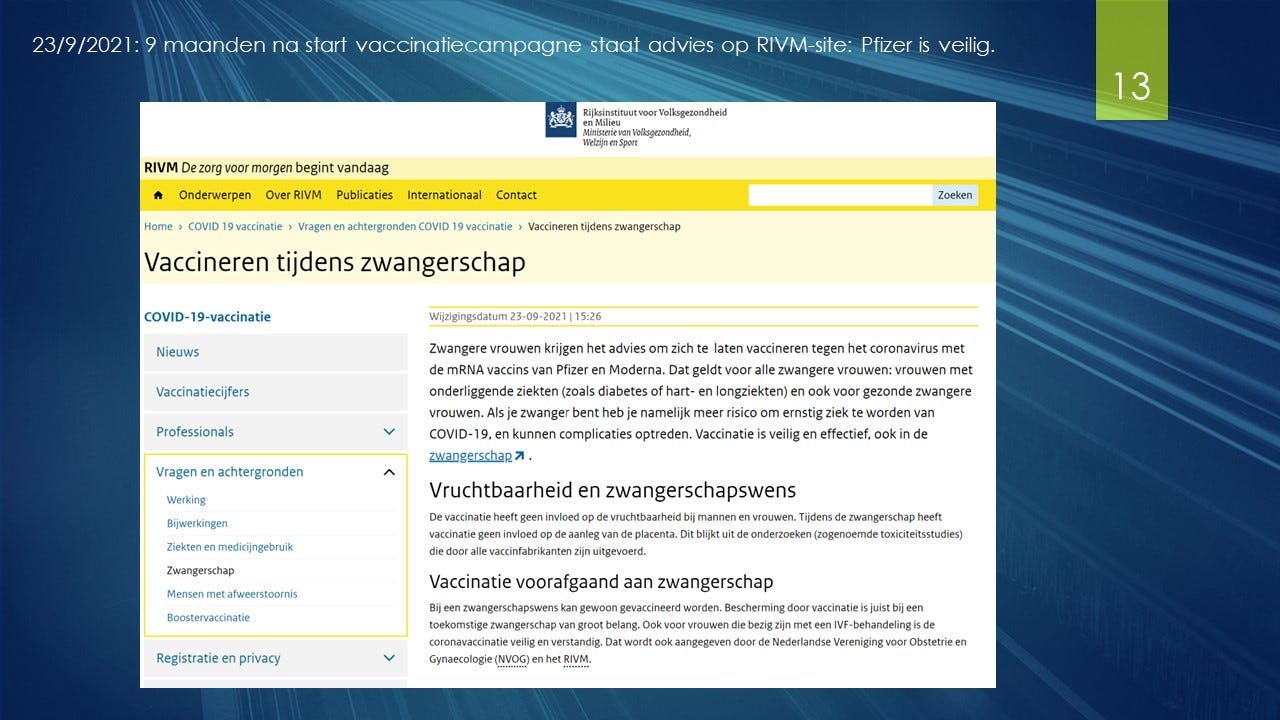The image size is (1280, 720).
Task: Click the slide title text about RIVM-site
Action: [514, 46]
